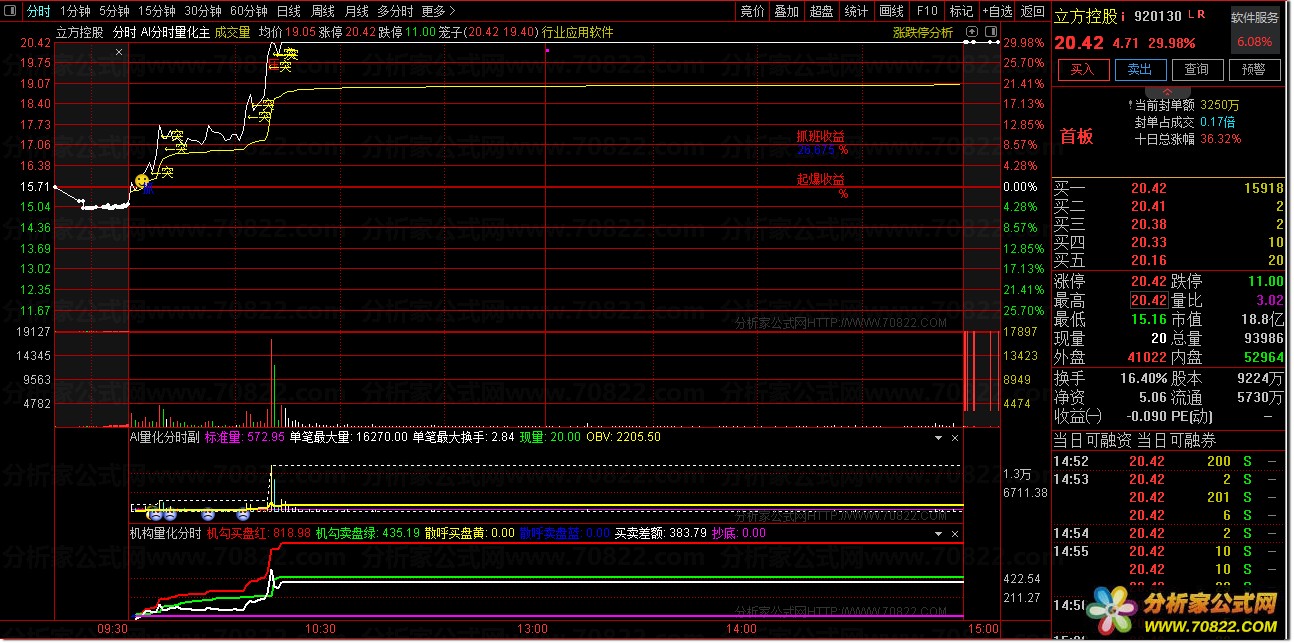Click the blue 卖出 sell button
The width and height of the screenshot is (1294, 643).
point(1140,69)
